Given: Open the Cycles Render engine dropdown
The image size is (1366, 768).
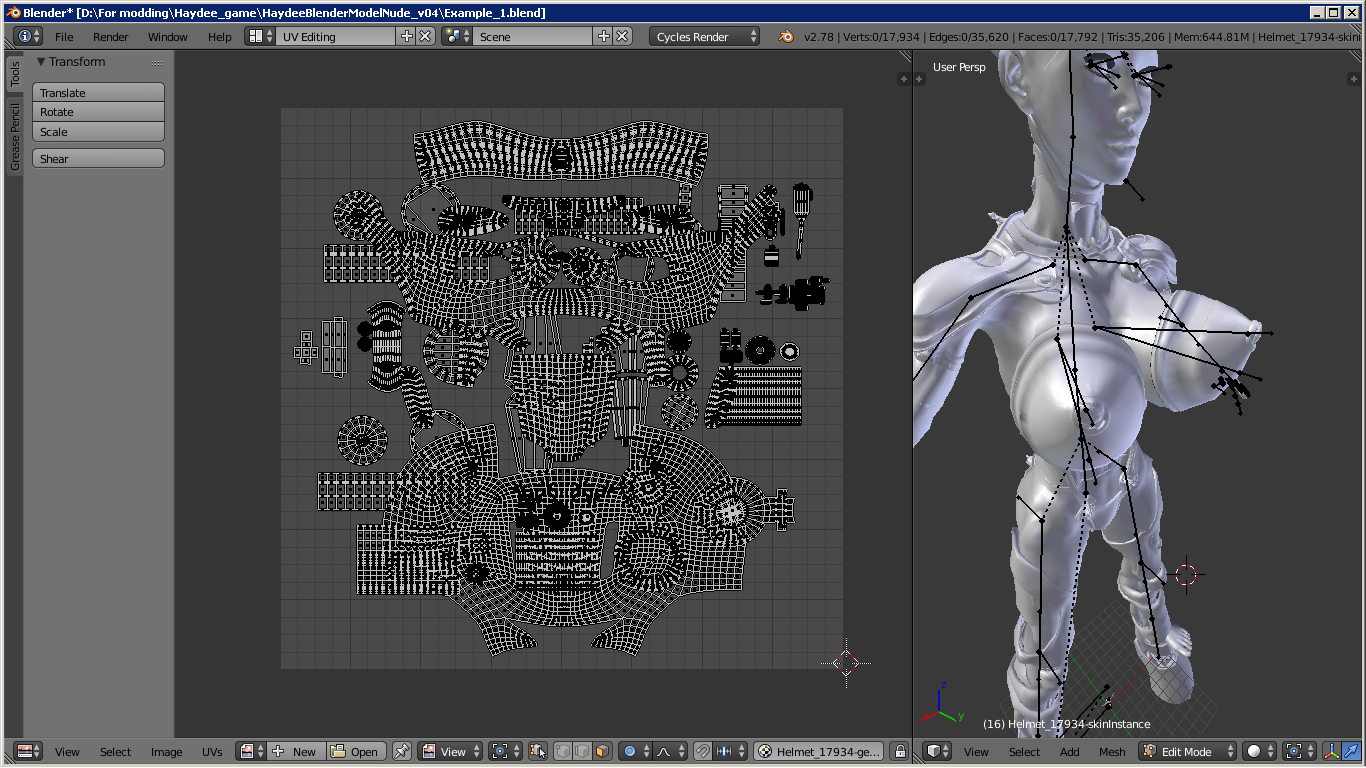Looking at the screenshot, I should point(704,36).
